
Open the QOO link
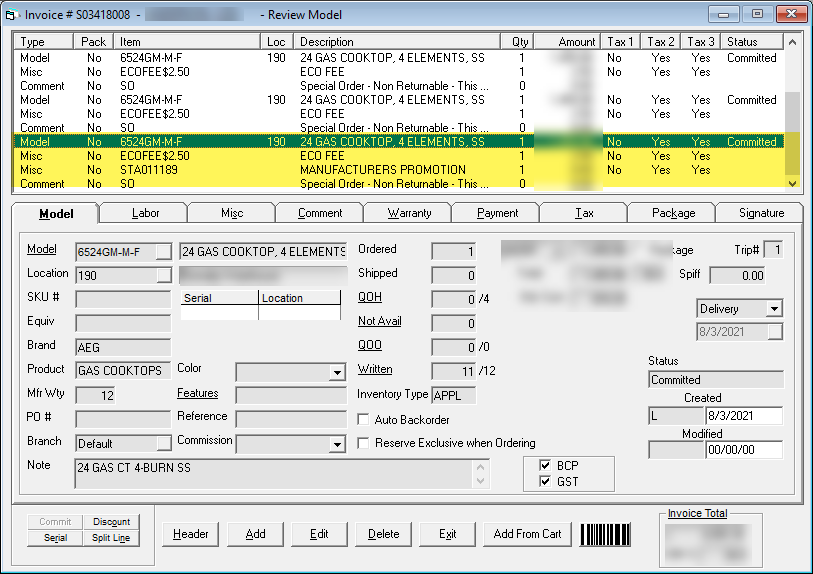tap(370, 345)
